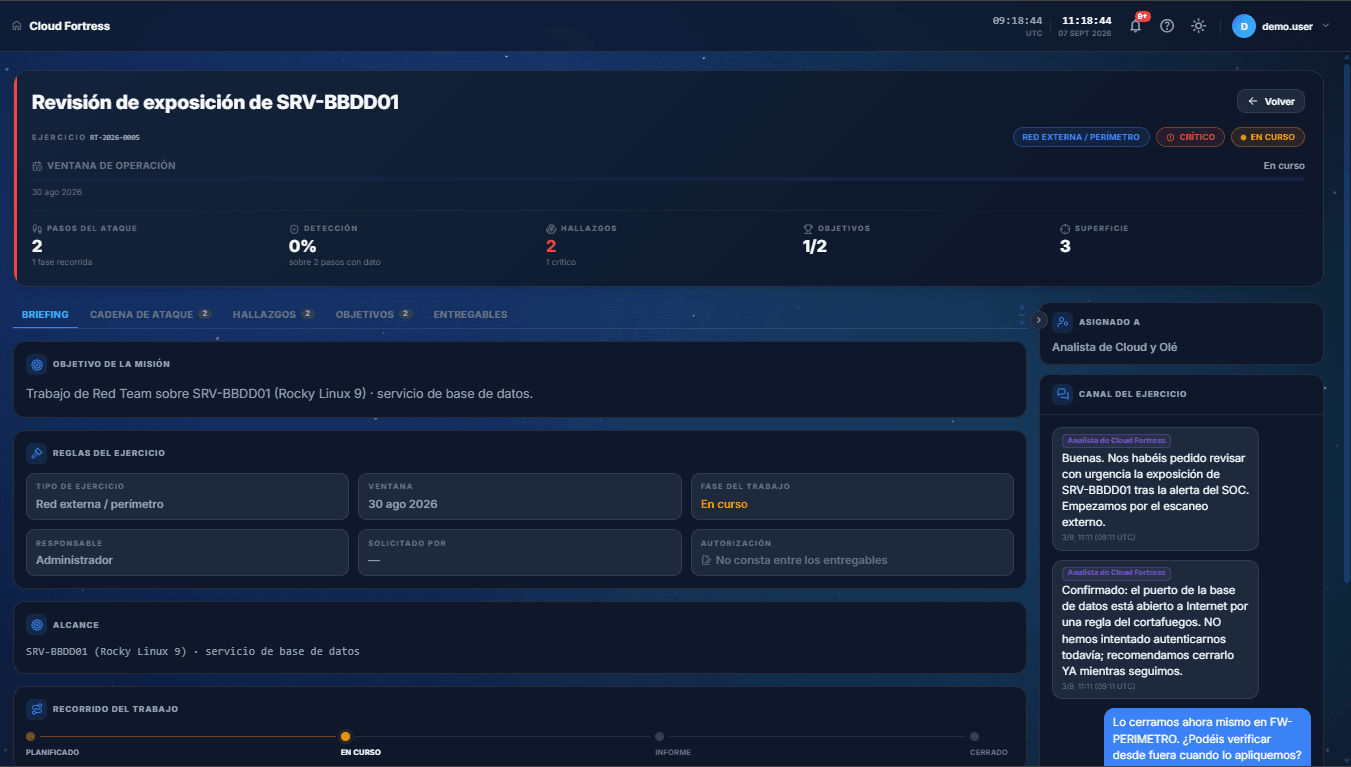Viewport: 1351px width, 767px height.
Task: Expand the demo.user account menu chevron
Action: [1326, 26]
